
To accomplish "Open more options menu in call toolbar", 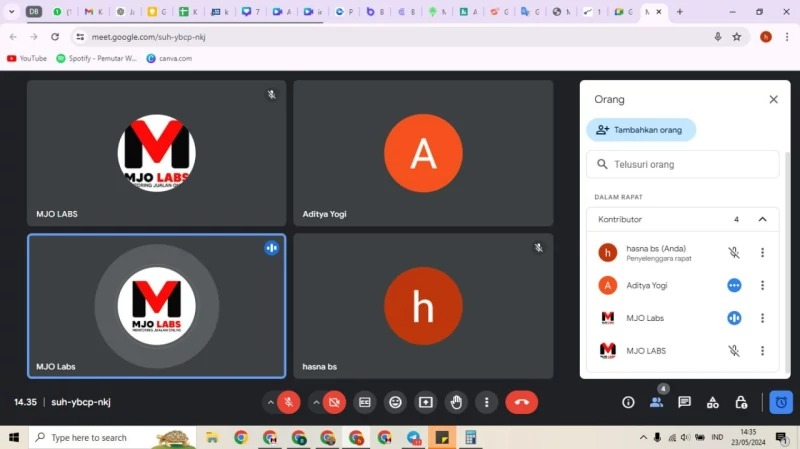I will pos(487,402).
